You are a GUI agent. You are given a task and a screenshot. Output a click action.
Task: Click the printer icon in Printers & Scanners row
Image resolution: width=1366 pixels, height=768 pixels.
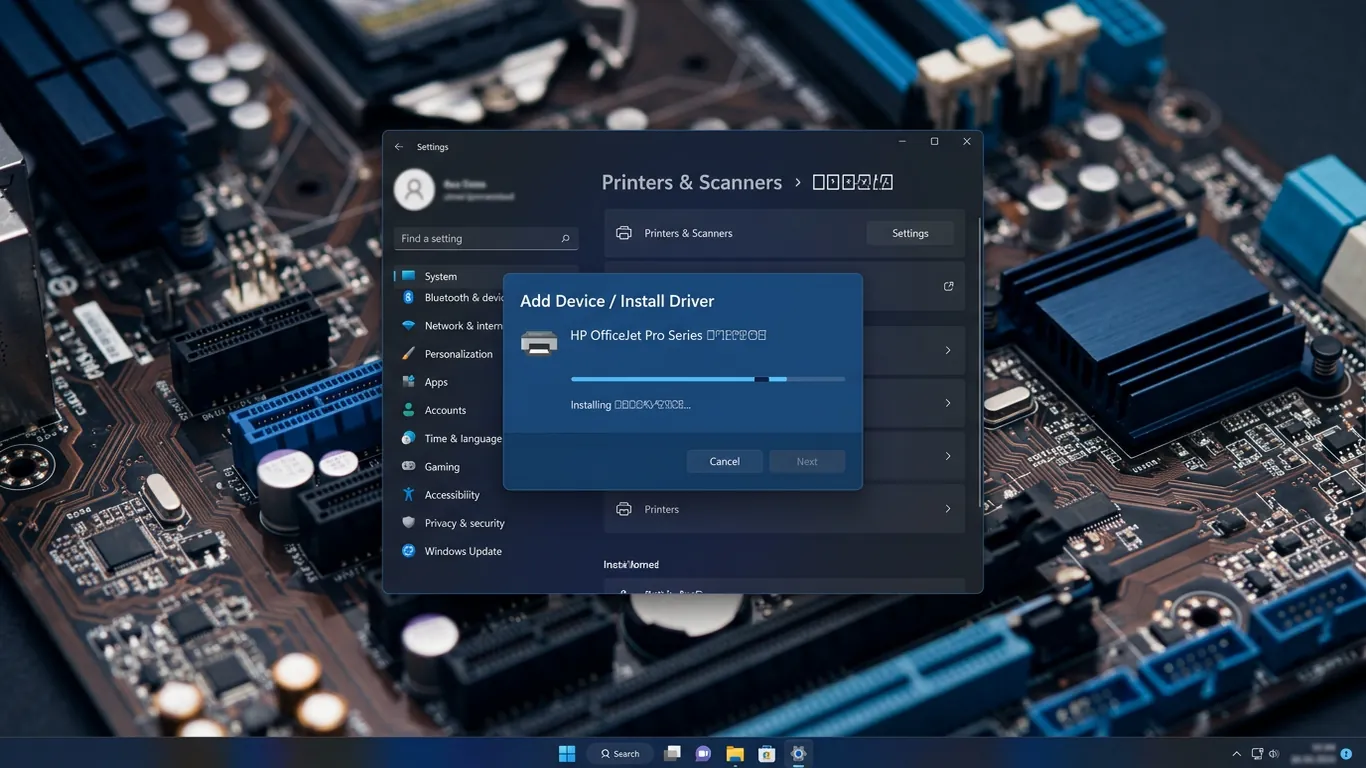pyautogui.click(x=624, y=233)
